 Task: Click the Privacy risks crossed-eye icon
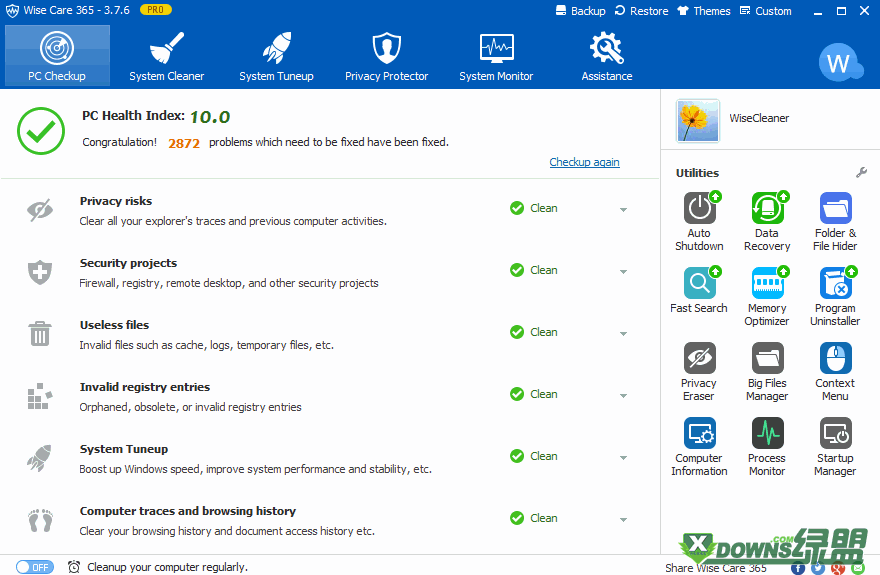[x=40, y=210]
